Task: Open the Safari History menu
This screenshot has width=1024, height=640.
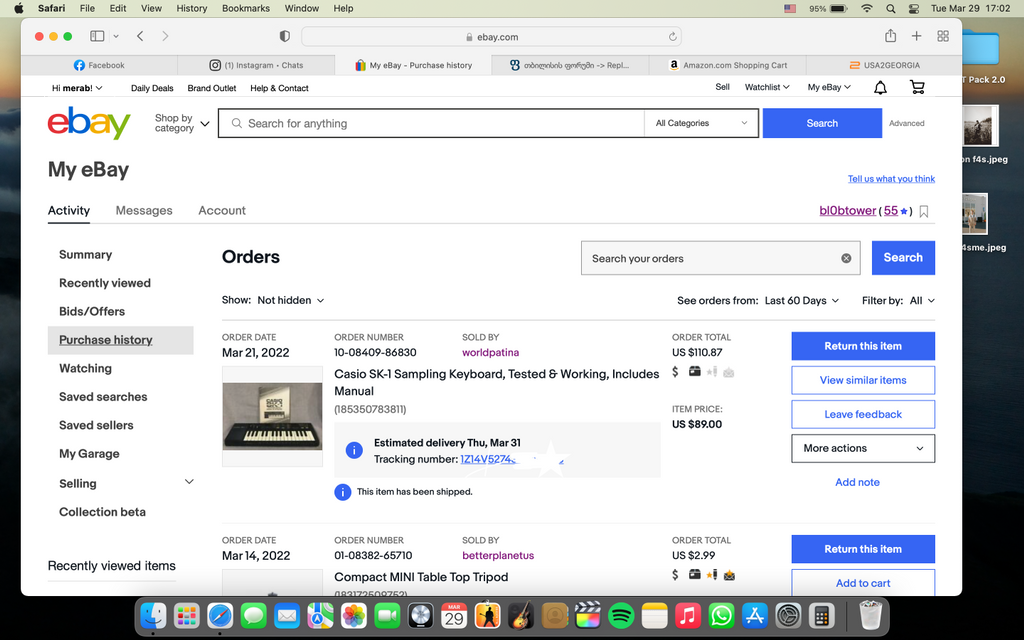Action: (191, 8)
